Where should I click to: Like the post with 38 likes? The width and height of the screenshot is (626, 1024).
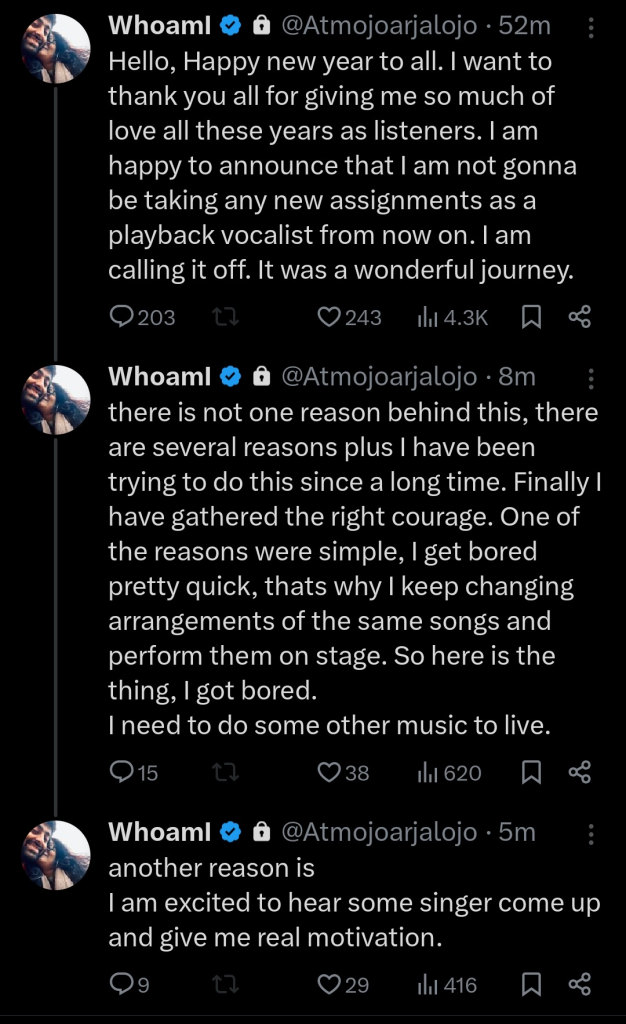329,772
